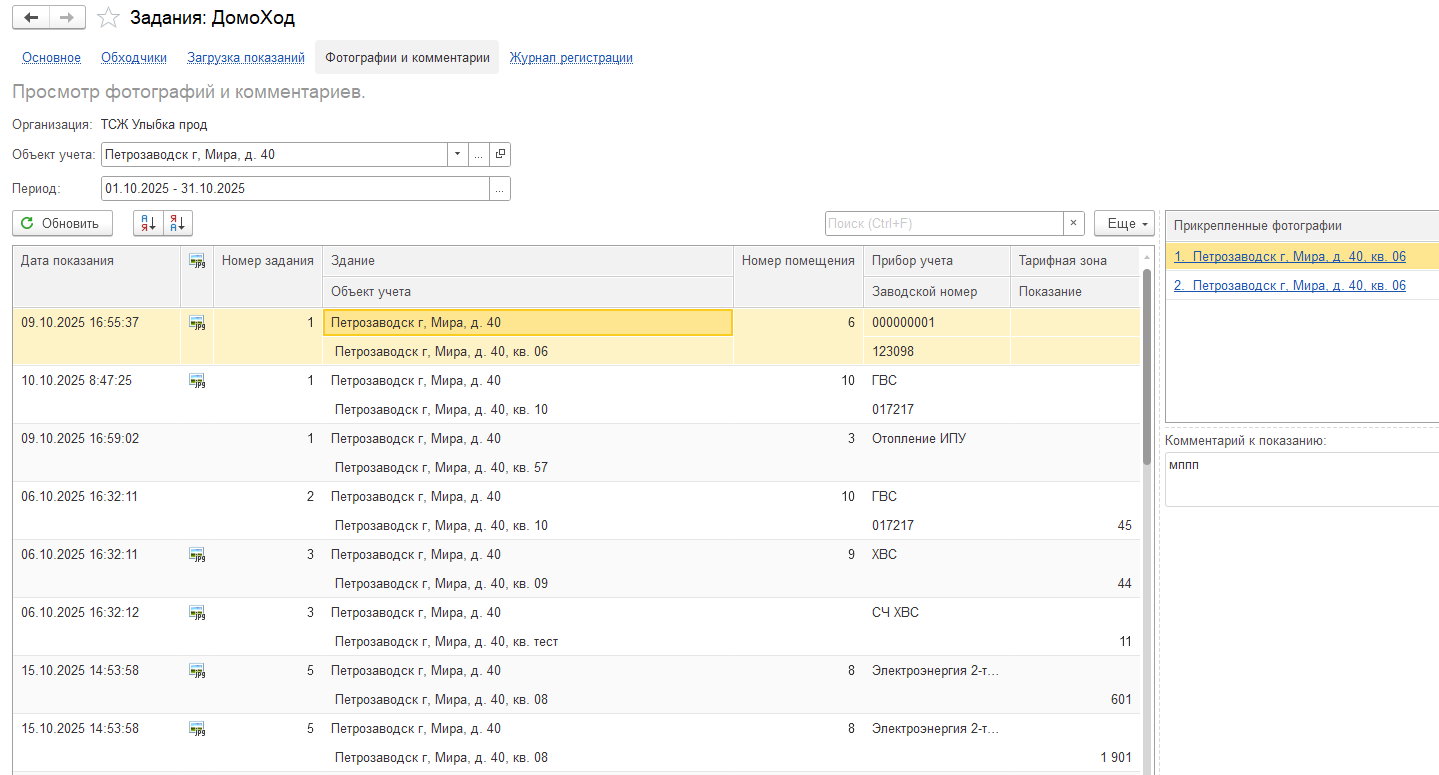
Task: Open the Еще dropdown menu
Action: 1124,223
